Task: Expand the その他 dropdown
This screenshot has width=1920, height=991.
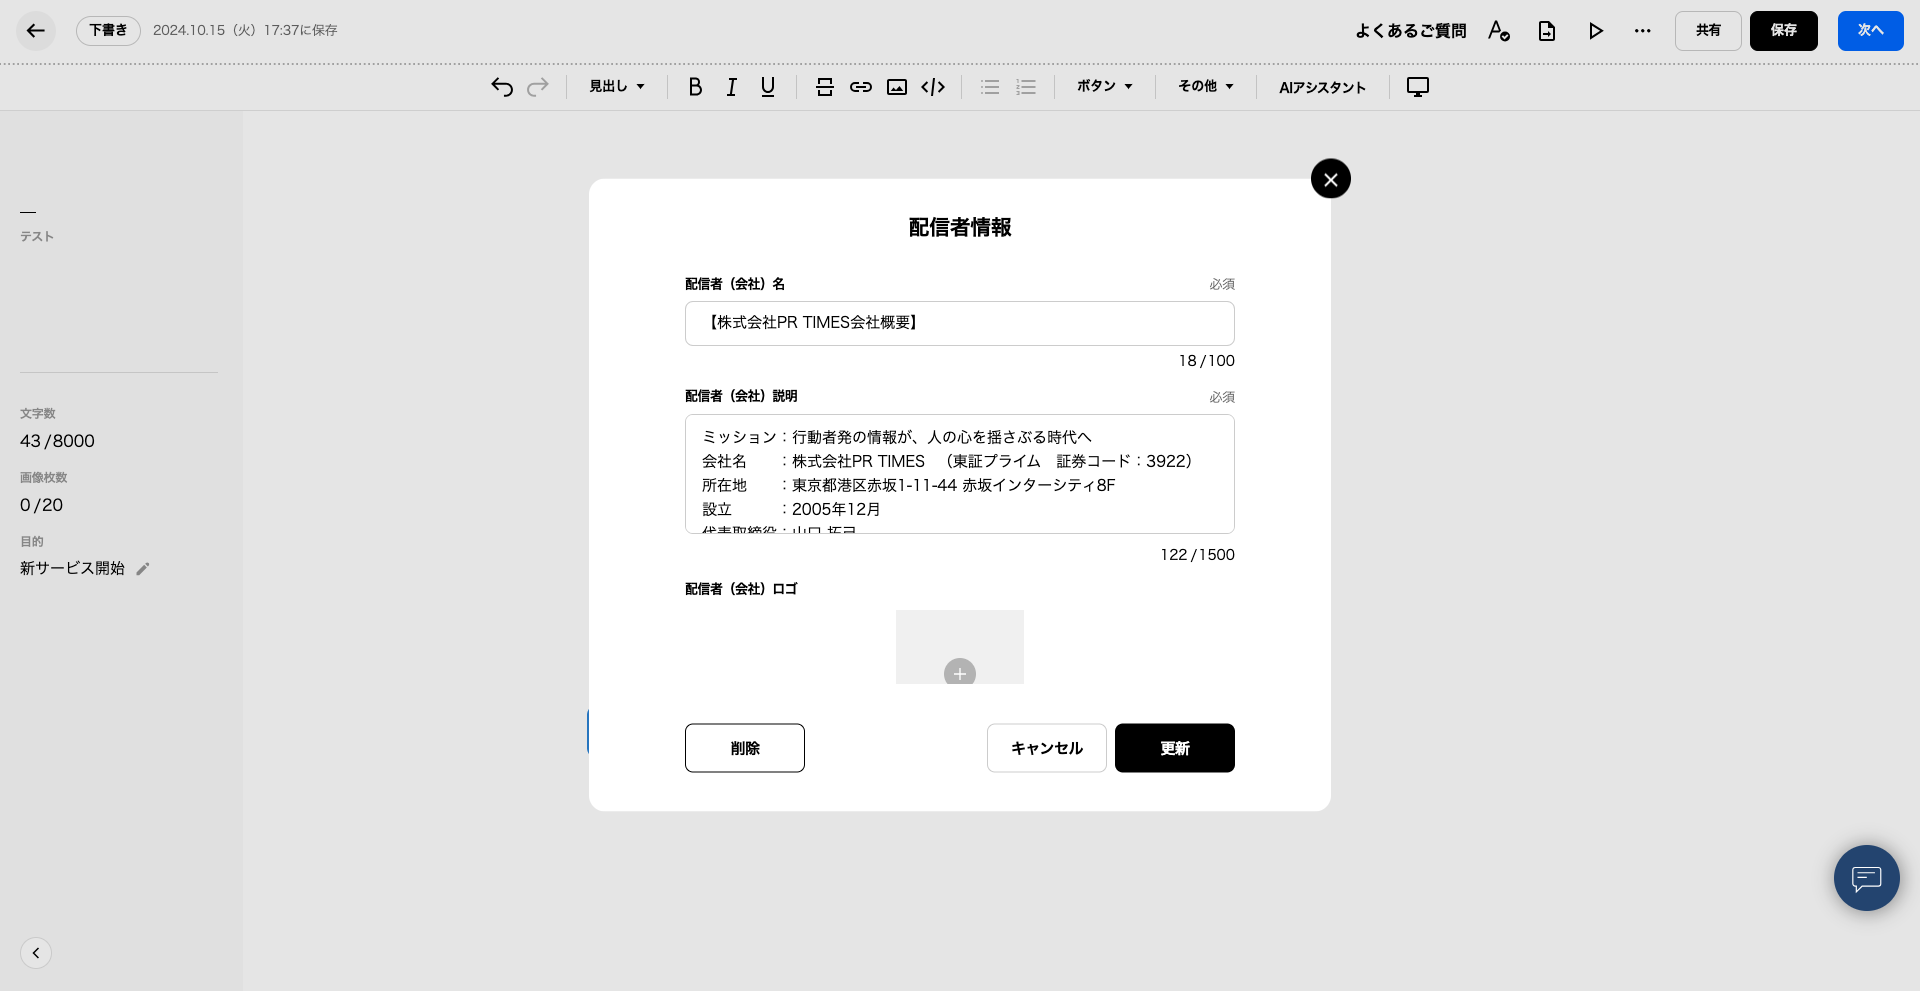Action: coord(1205,87)
